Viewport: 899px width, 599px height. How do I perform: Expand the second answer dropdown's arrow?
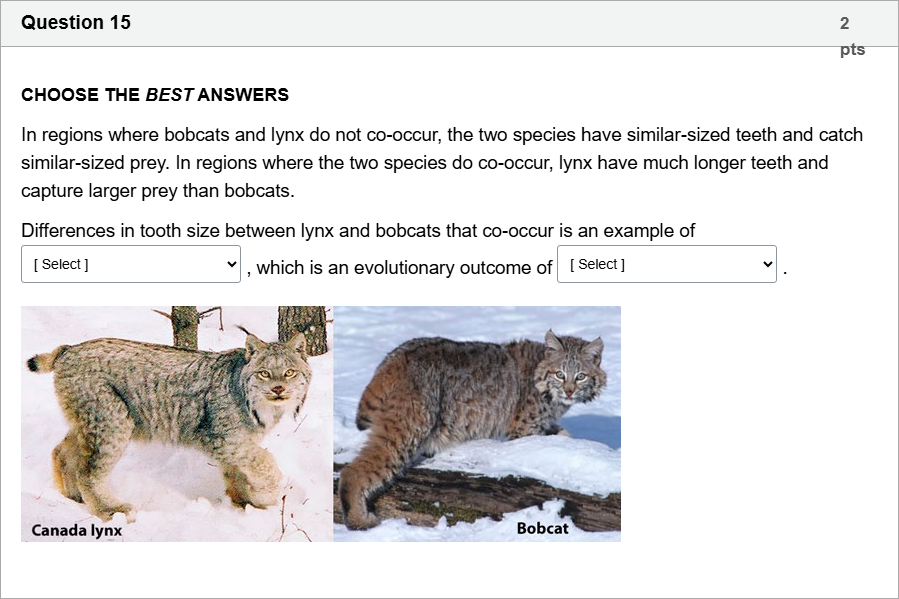click(766, 263)
